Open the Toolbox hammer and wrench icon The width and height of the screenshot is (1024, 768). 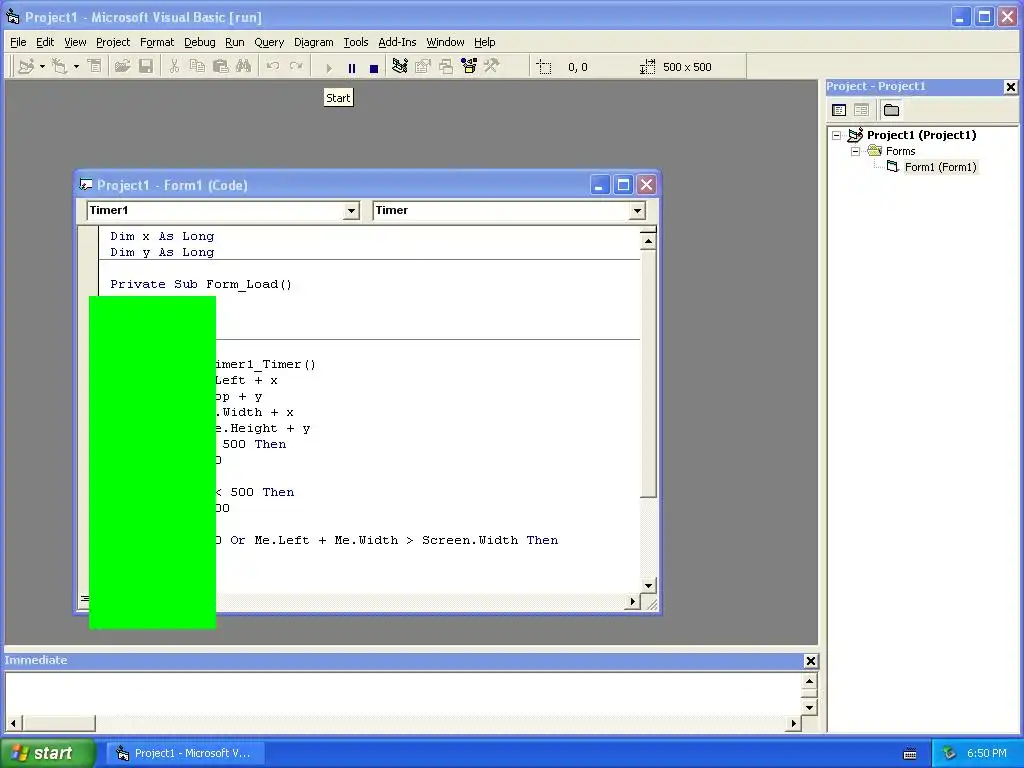click(x=492, y=67)
